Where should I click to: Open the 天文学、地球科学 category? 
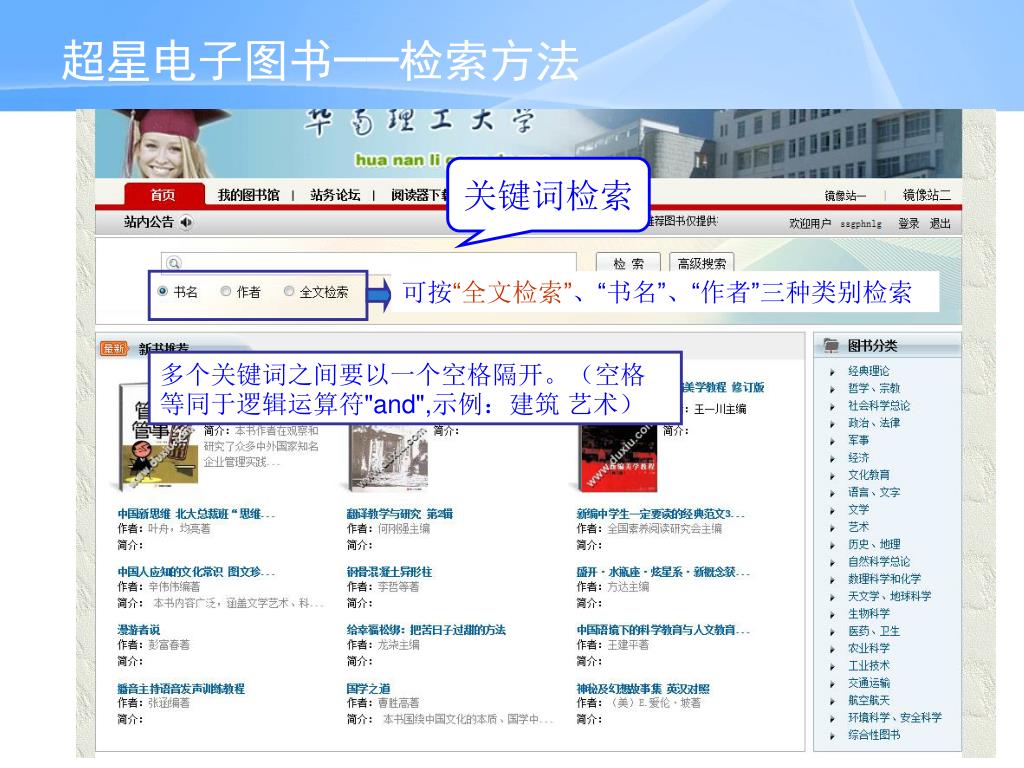coord(889,596)
